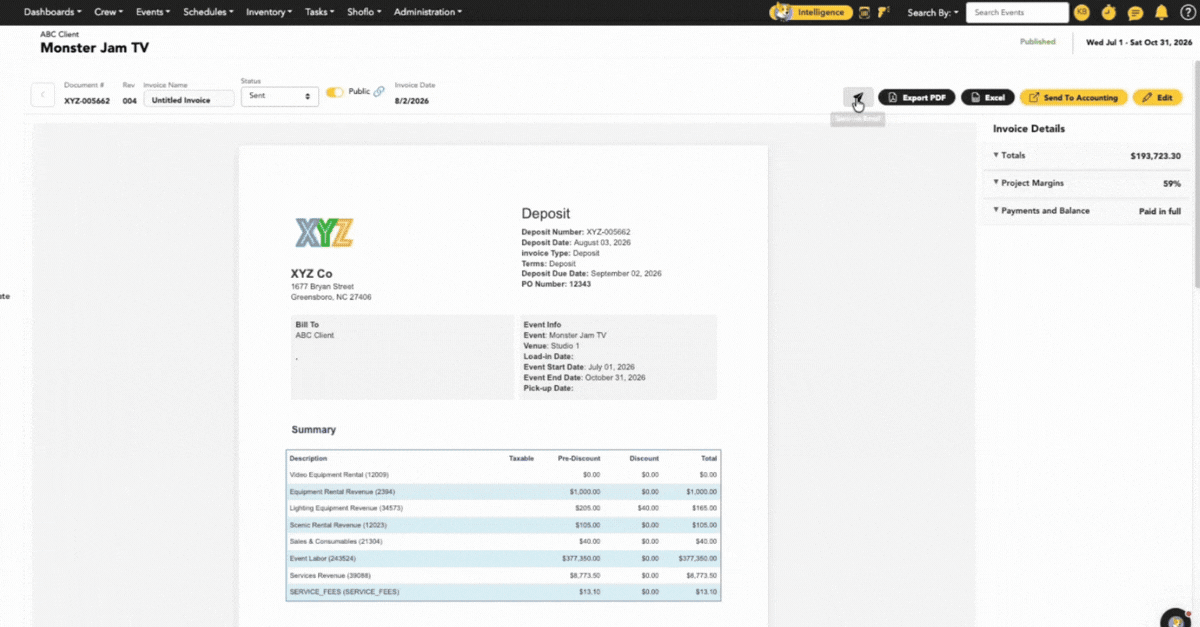
Task: Open the Tasks menu
Action: pyautogui.click(x=320, y=12)
